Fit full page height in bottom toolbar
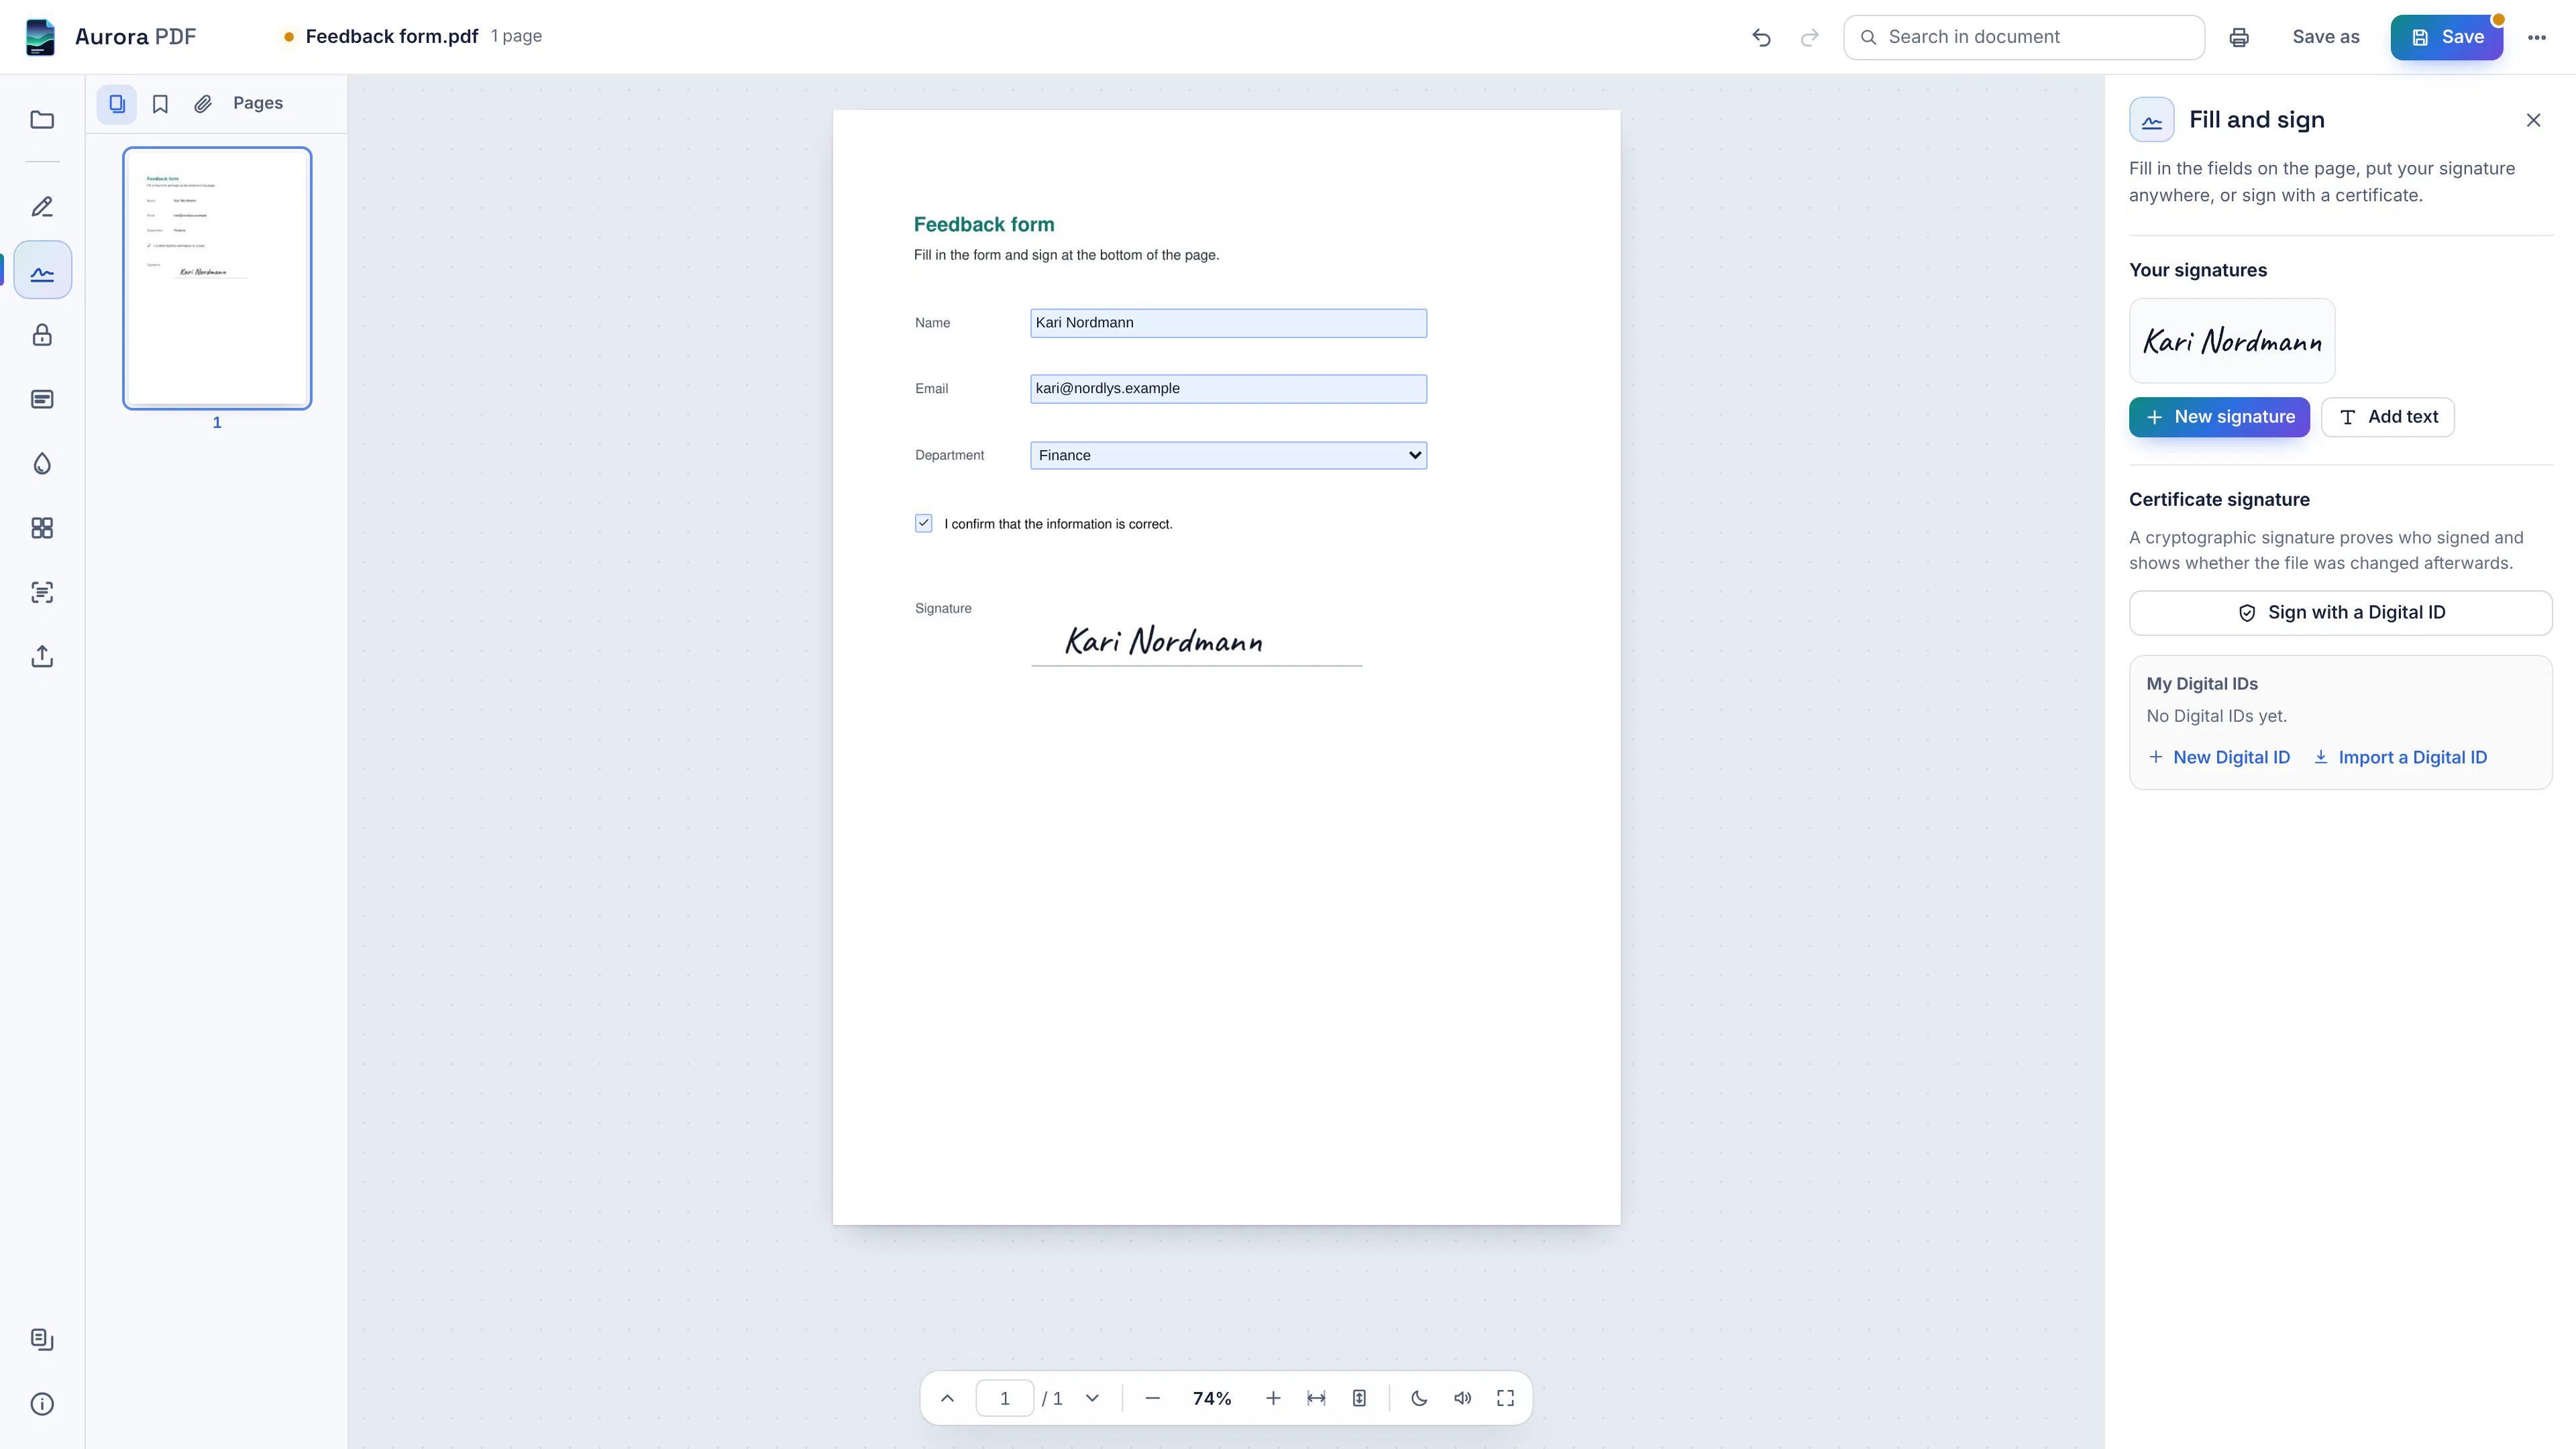2576x1449 pixels. pos(1359,1398)
